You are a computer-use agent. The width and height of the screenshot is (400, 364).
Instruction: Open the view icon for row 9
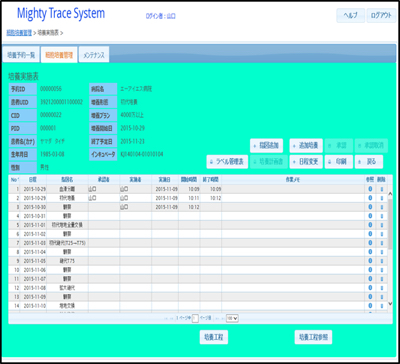click(370, 261)
